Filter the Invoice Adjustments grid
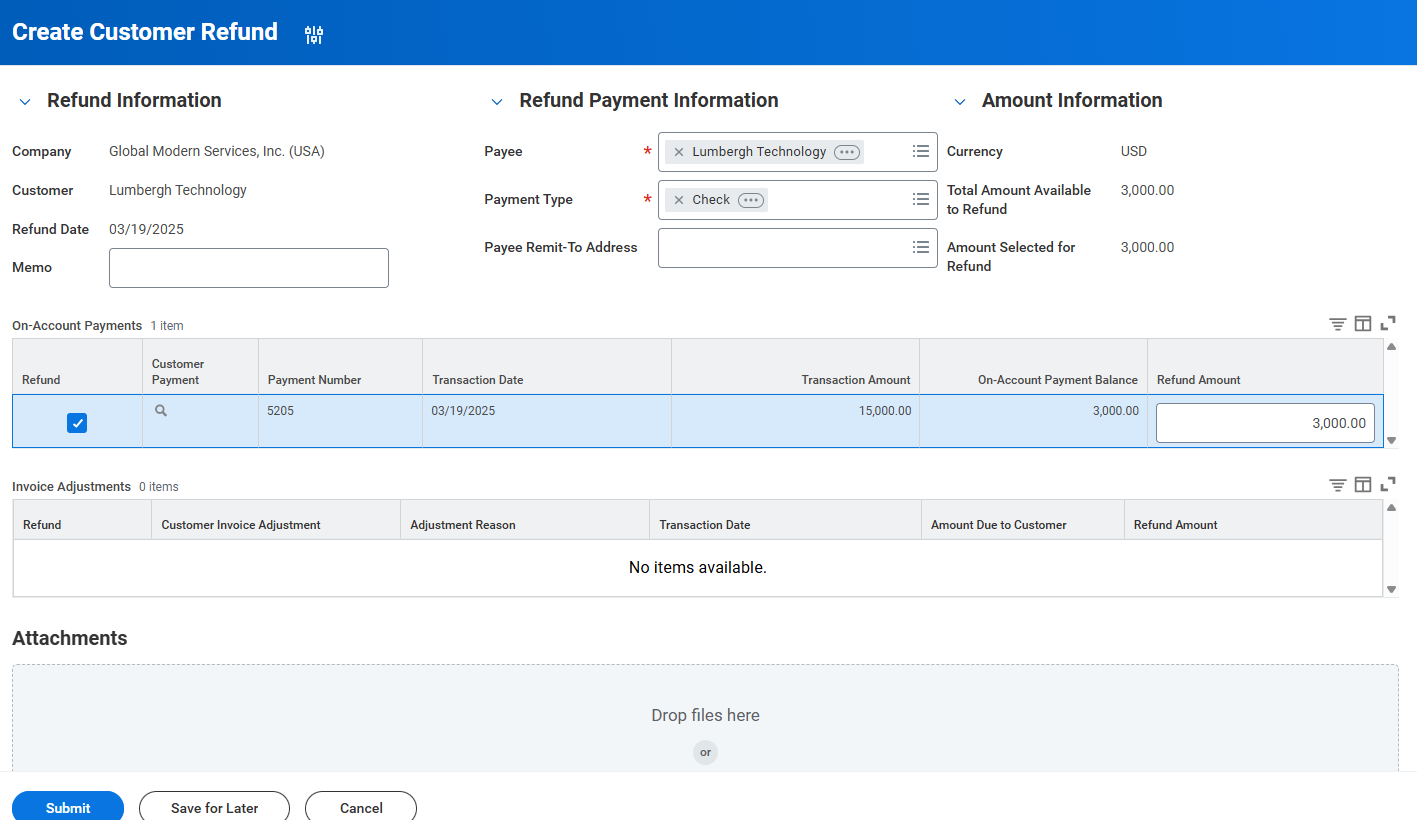The height and width of the screenshot is (820, 1417). click(1337, 485)
